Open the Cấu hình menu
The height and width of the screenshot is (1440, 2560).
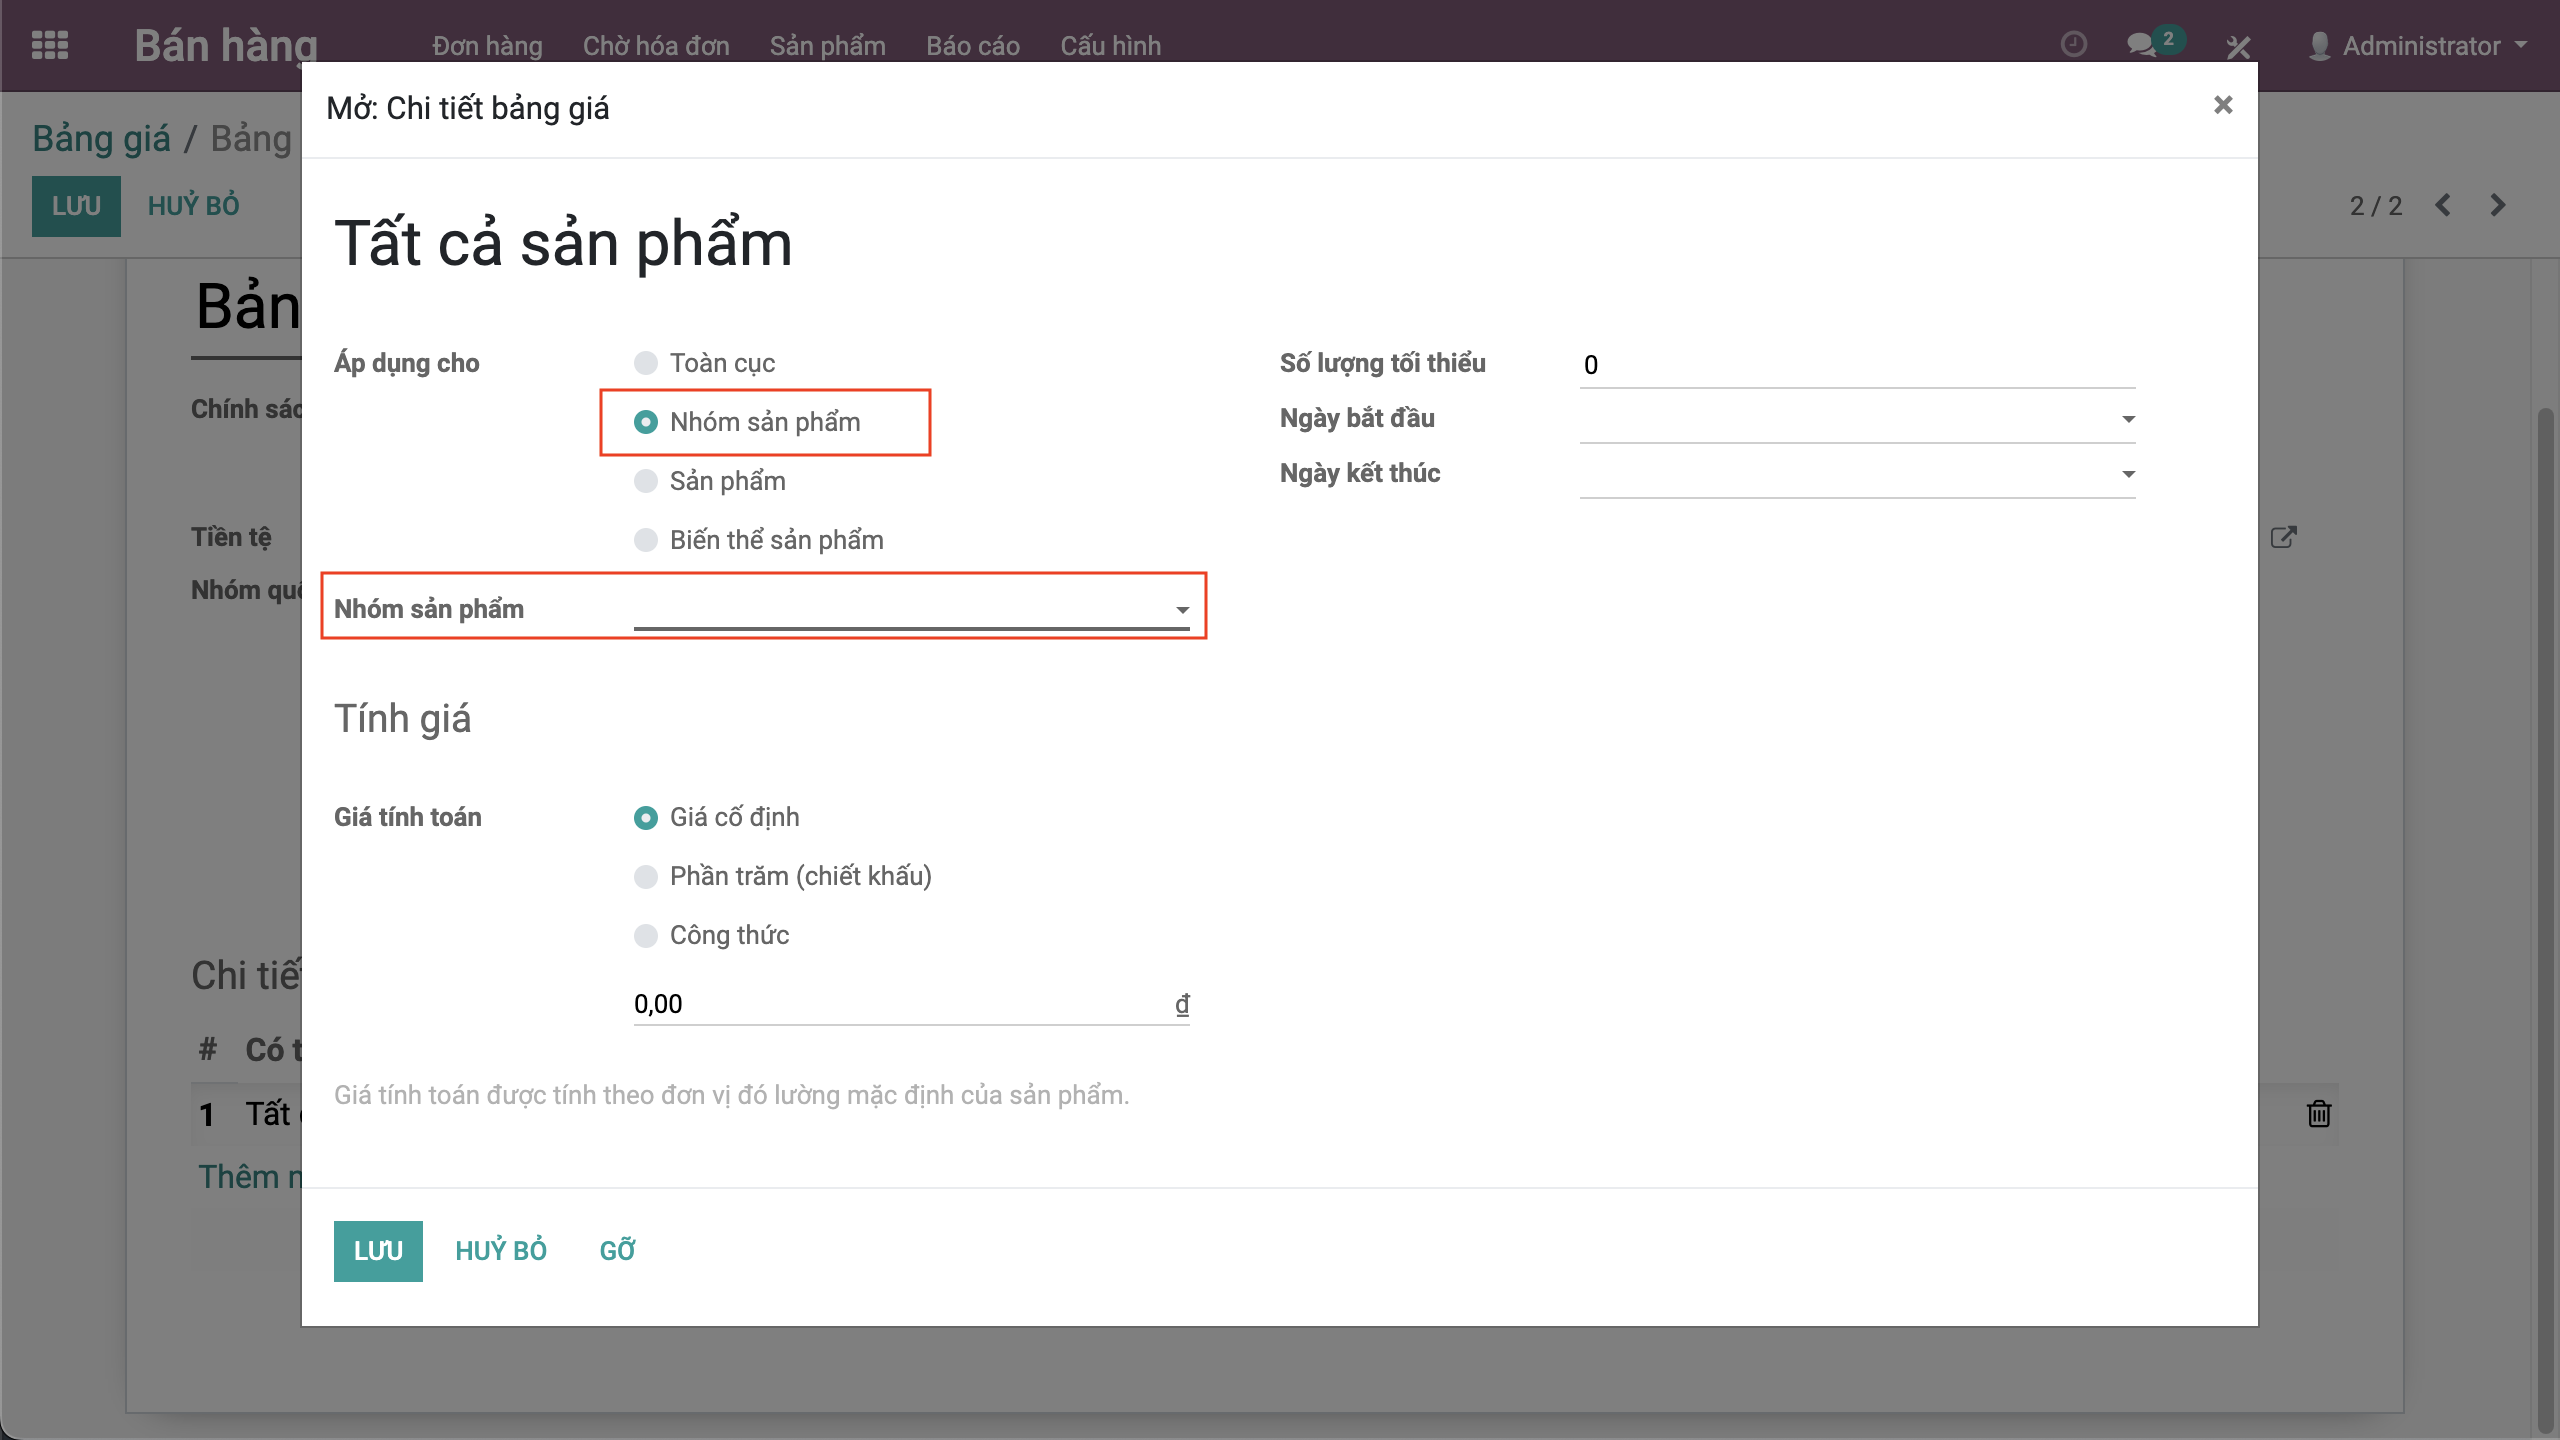1110,46
